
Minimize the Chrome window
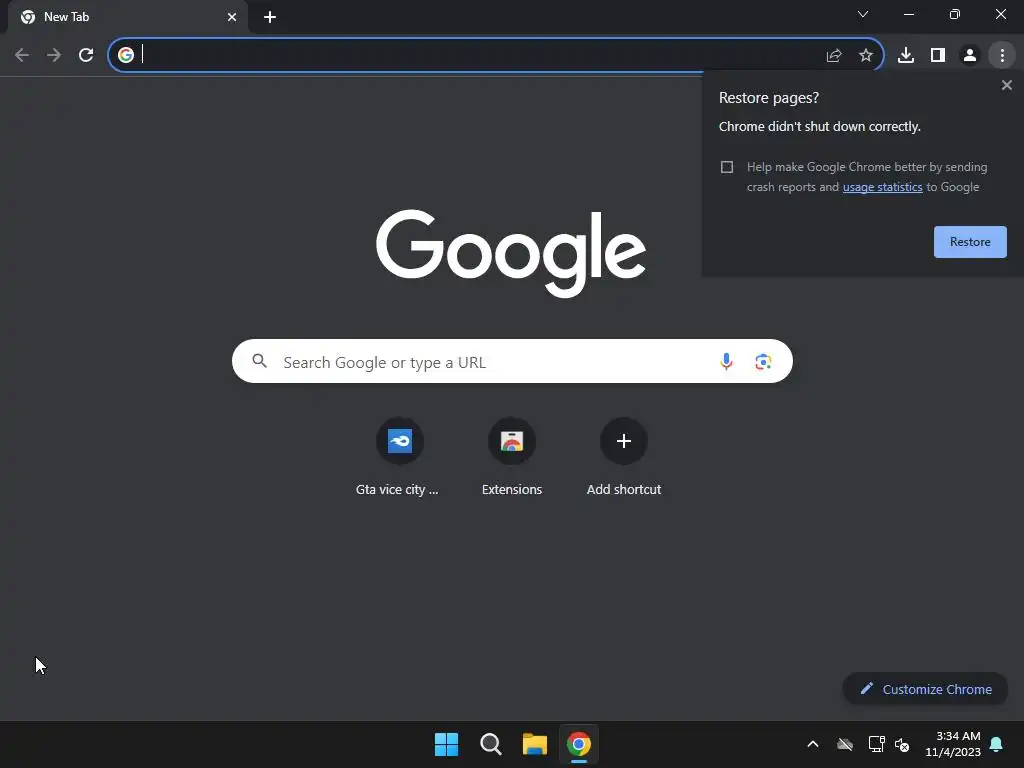pos(908,14)
